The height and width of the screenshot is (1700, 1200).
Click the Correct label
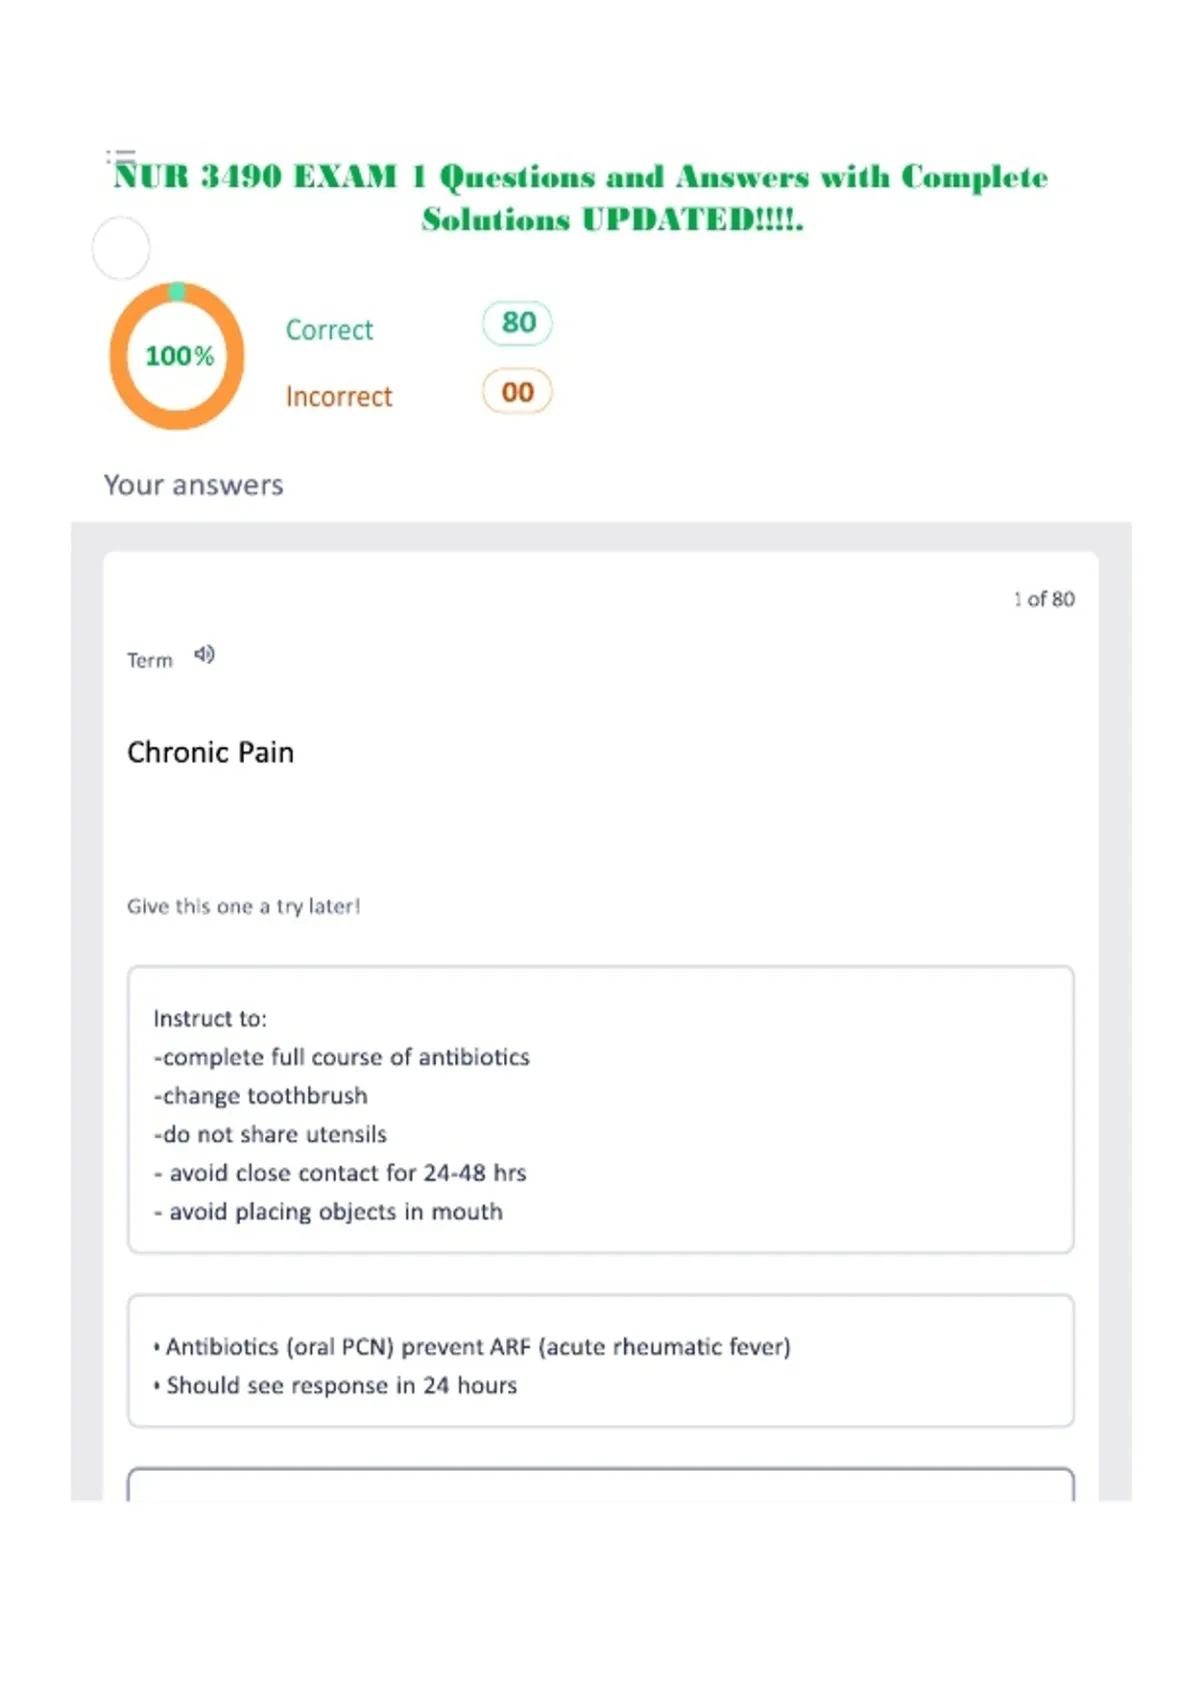329,330
